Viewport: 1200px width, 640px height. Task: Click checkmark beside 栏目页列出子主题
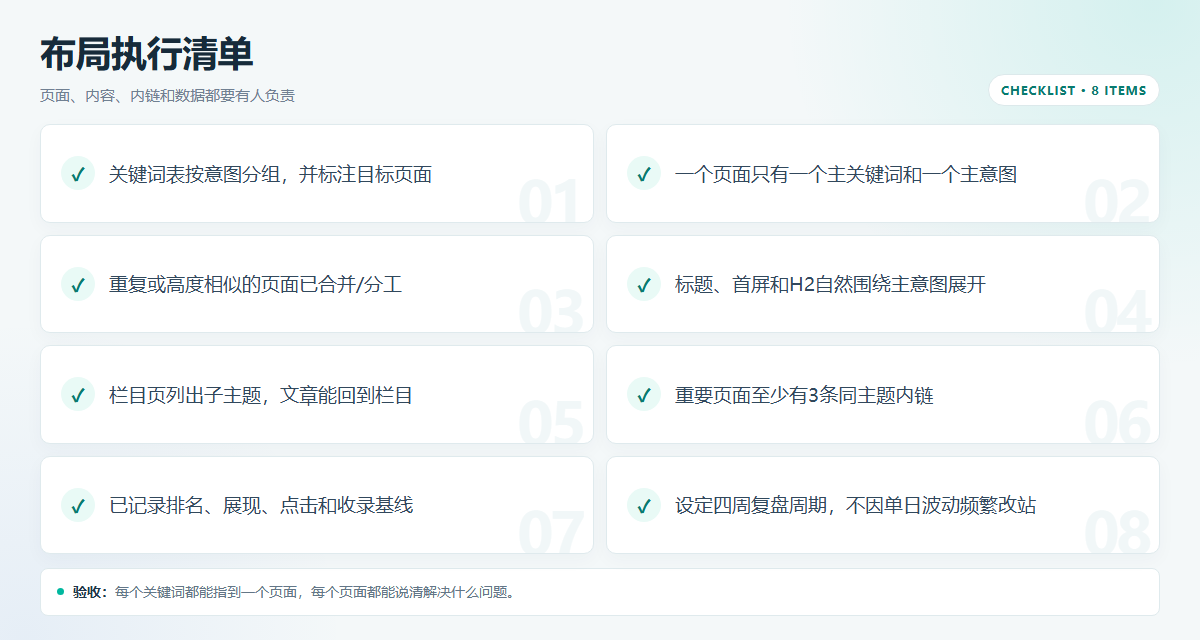78,395
